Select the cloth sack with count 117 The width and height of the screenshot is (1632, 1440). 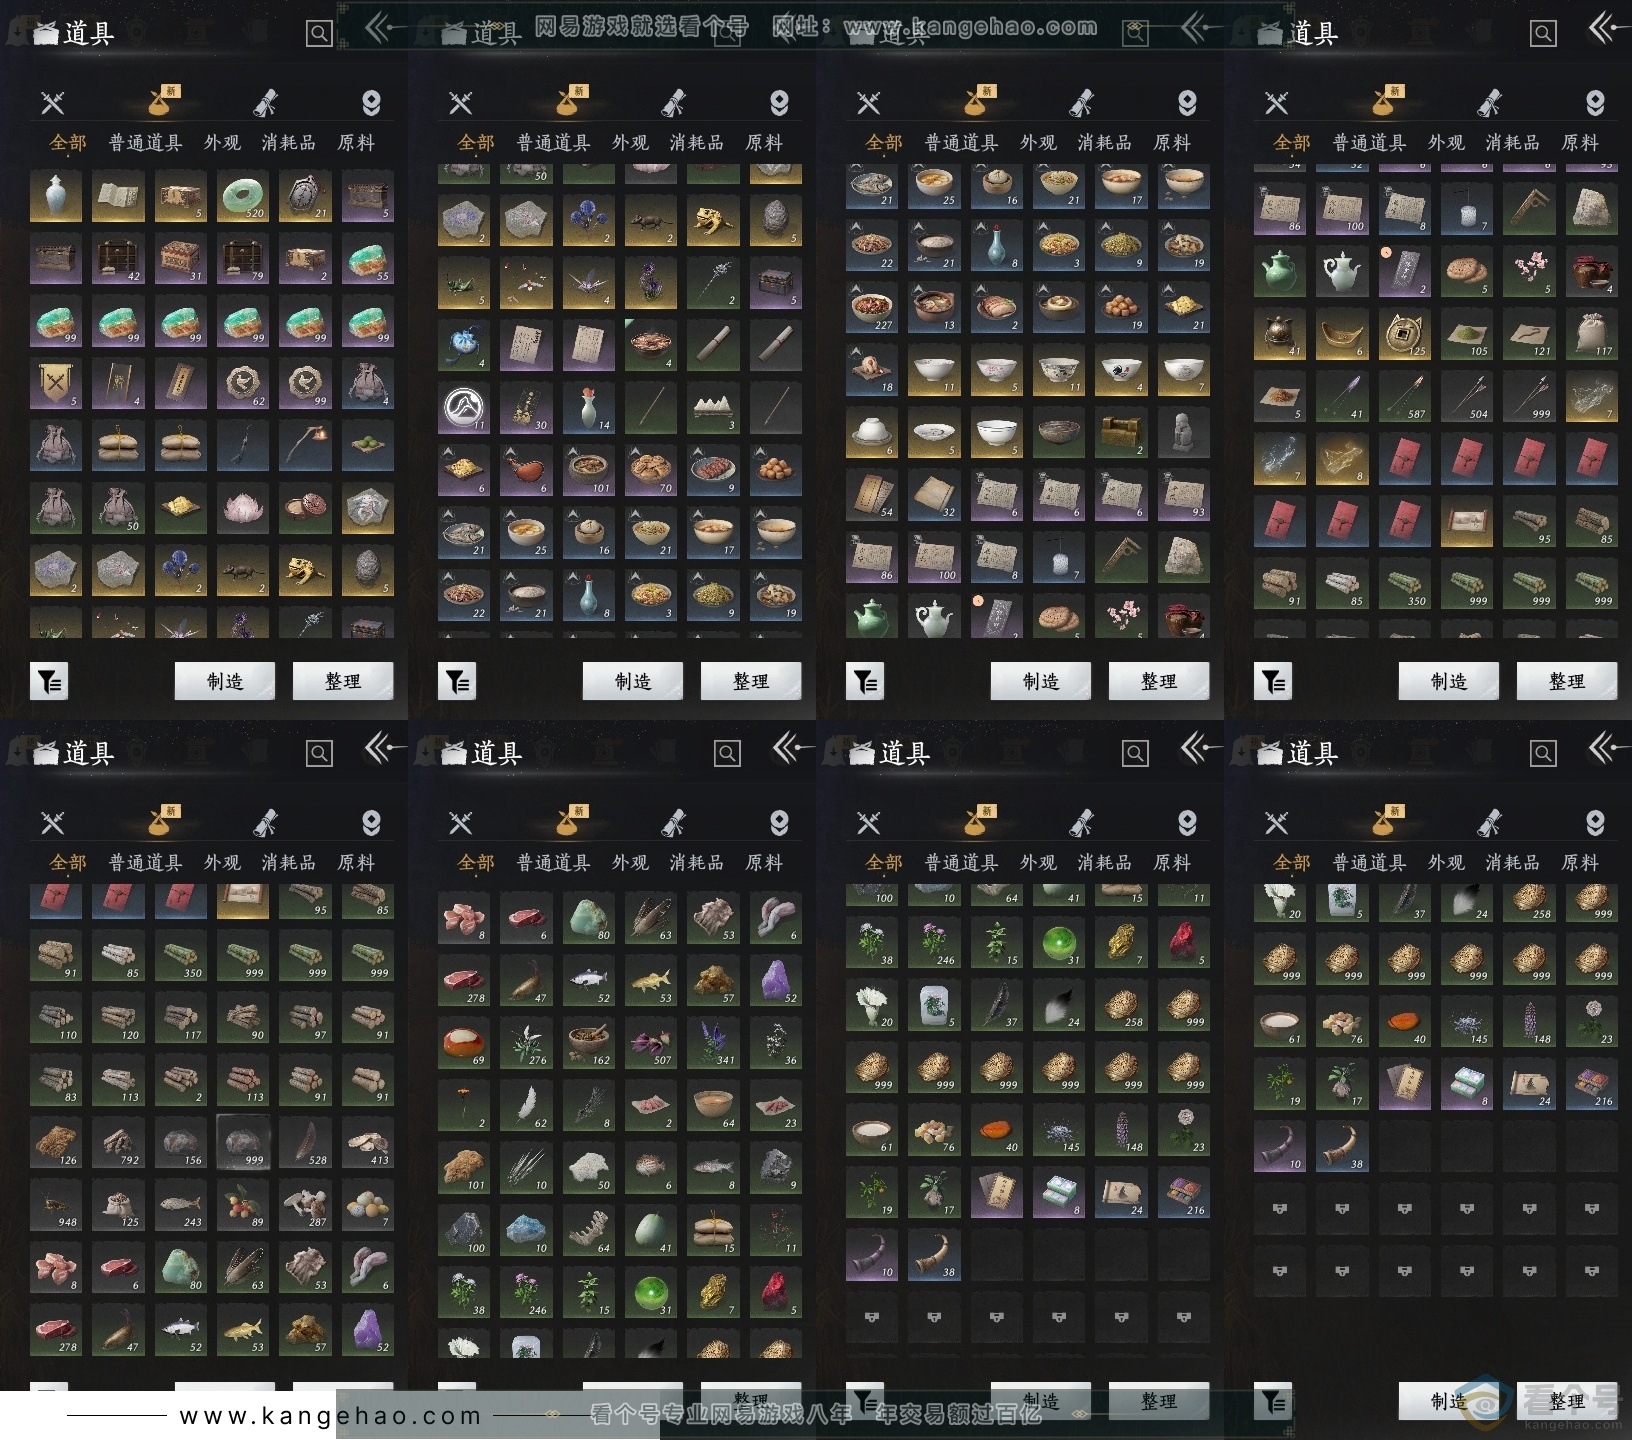coord(1591,334)
